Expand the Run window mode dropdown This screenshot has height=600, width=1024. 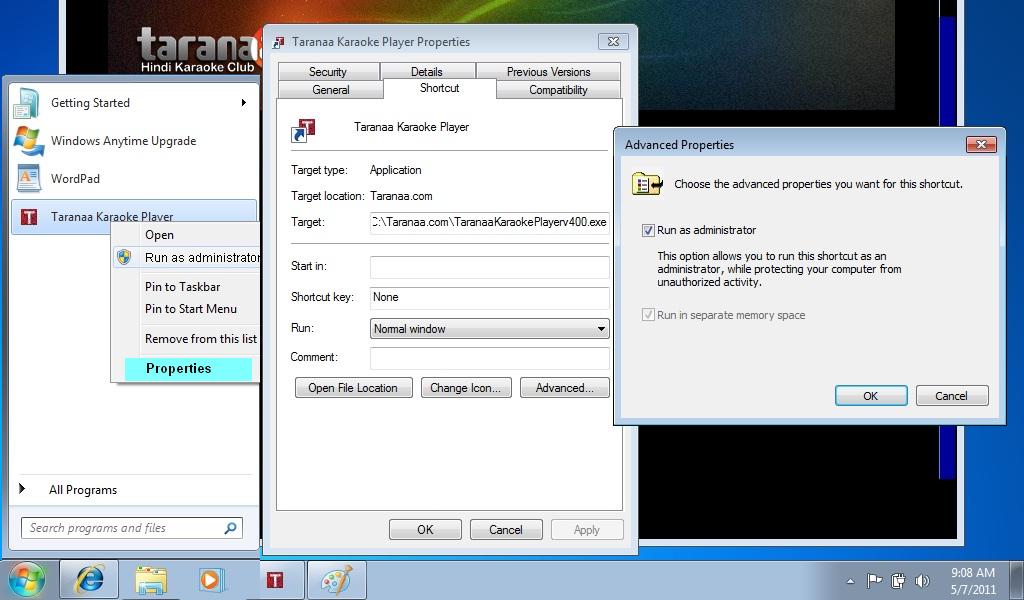(601, 329)
